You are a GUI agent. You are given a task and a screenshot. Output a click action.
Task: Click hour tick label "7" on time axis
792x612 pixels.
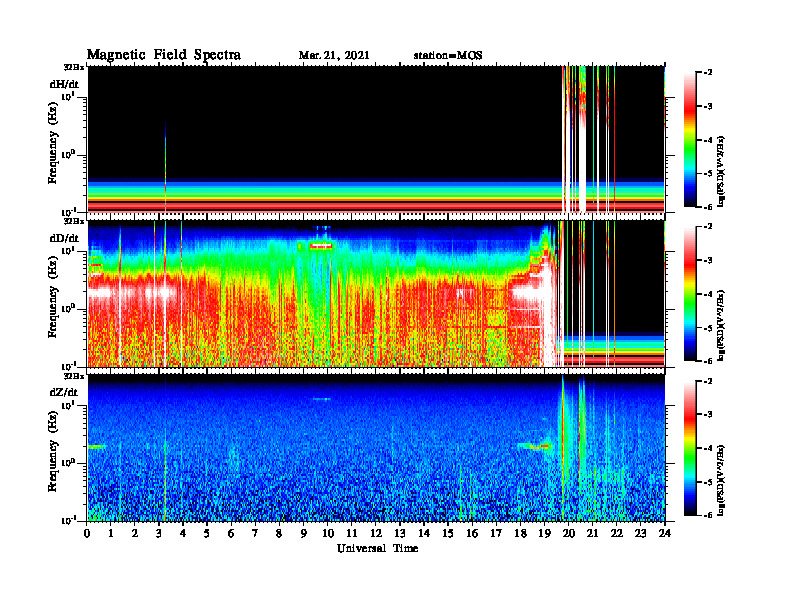click(256, 533)
